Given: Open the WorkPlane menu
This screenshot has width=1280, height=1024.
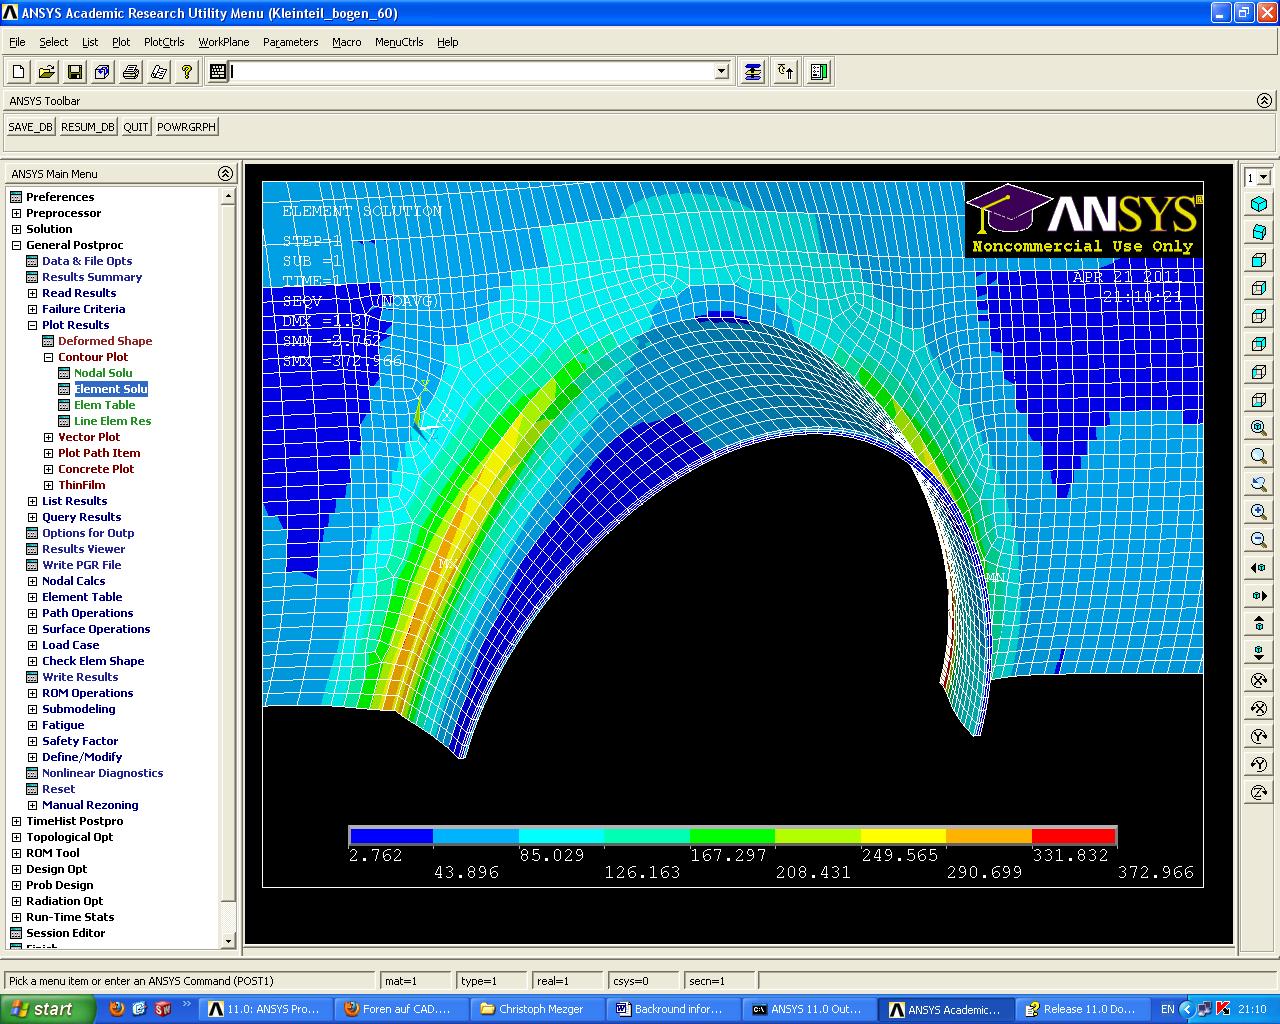Looking at the screenshot, I should click(x=224, y=42).
